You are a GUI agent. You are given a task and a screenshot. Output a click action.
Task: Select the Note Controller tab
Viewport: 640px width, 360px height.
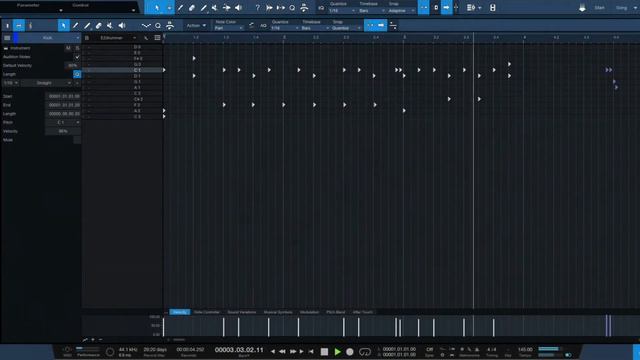tap(207, 312)
